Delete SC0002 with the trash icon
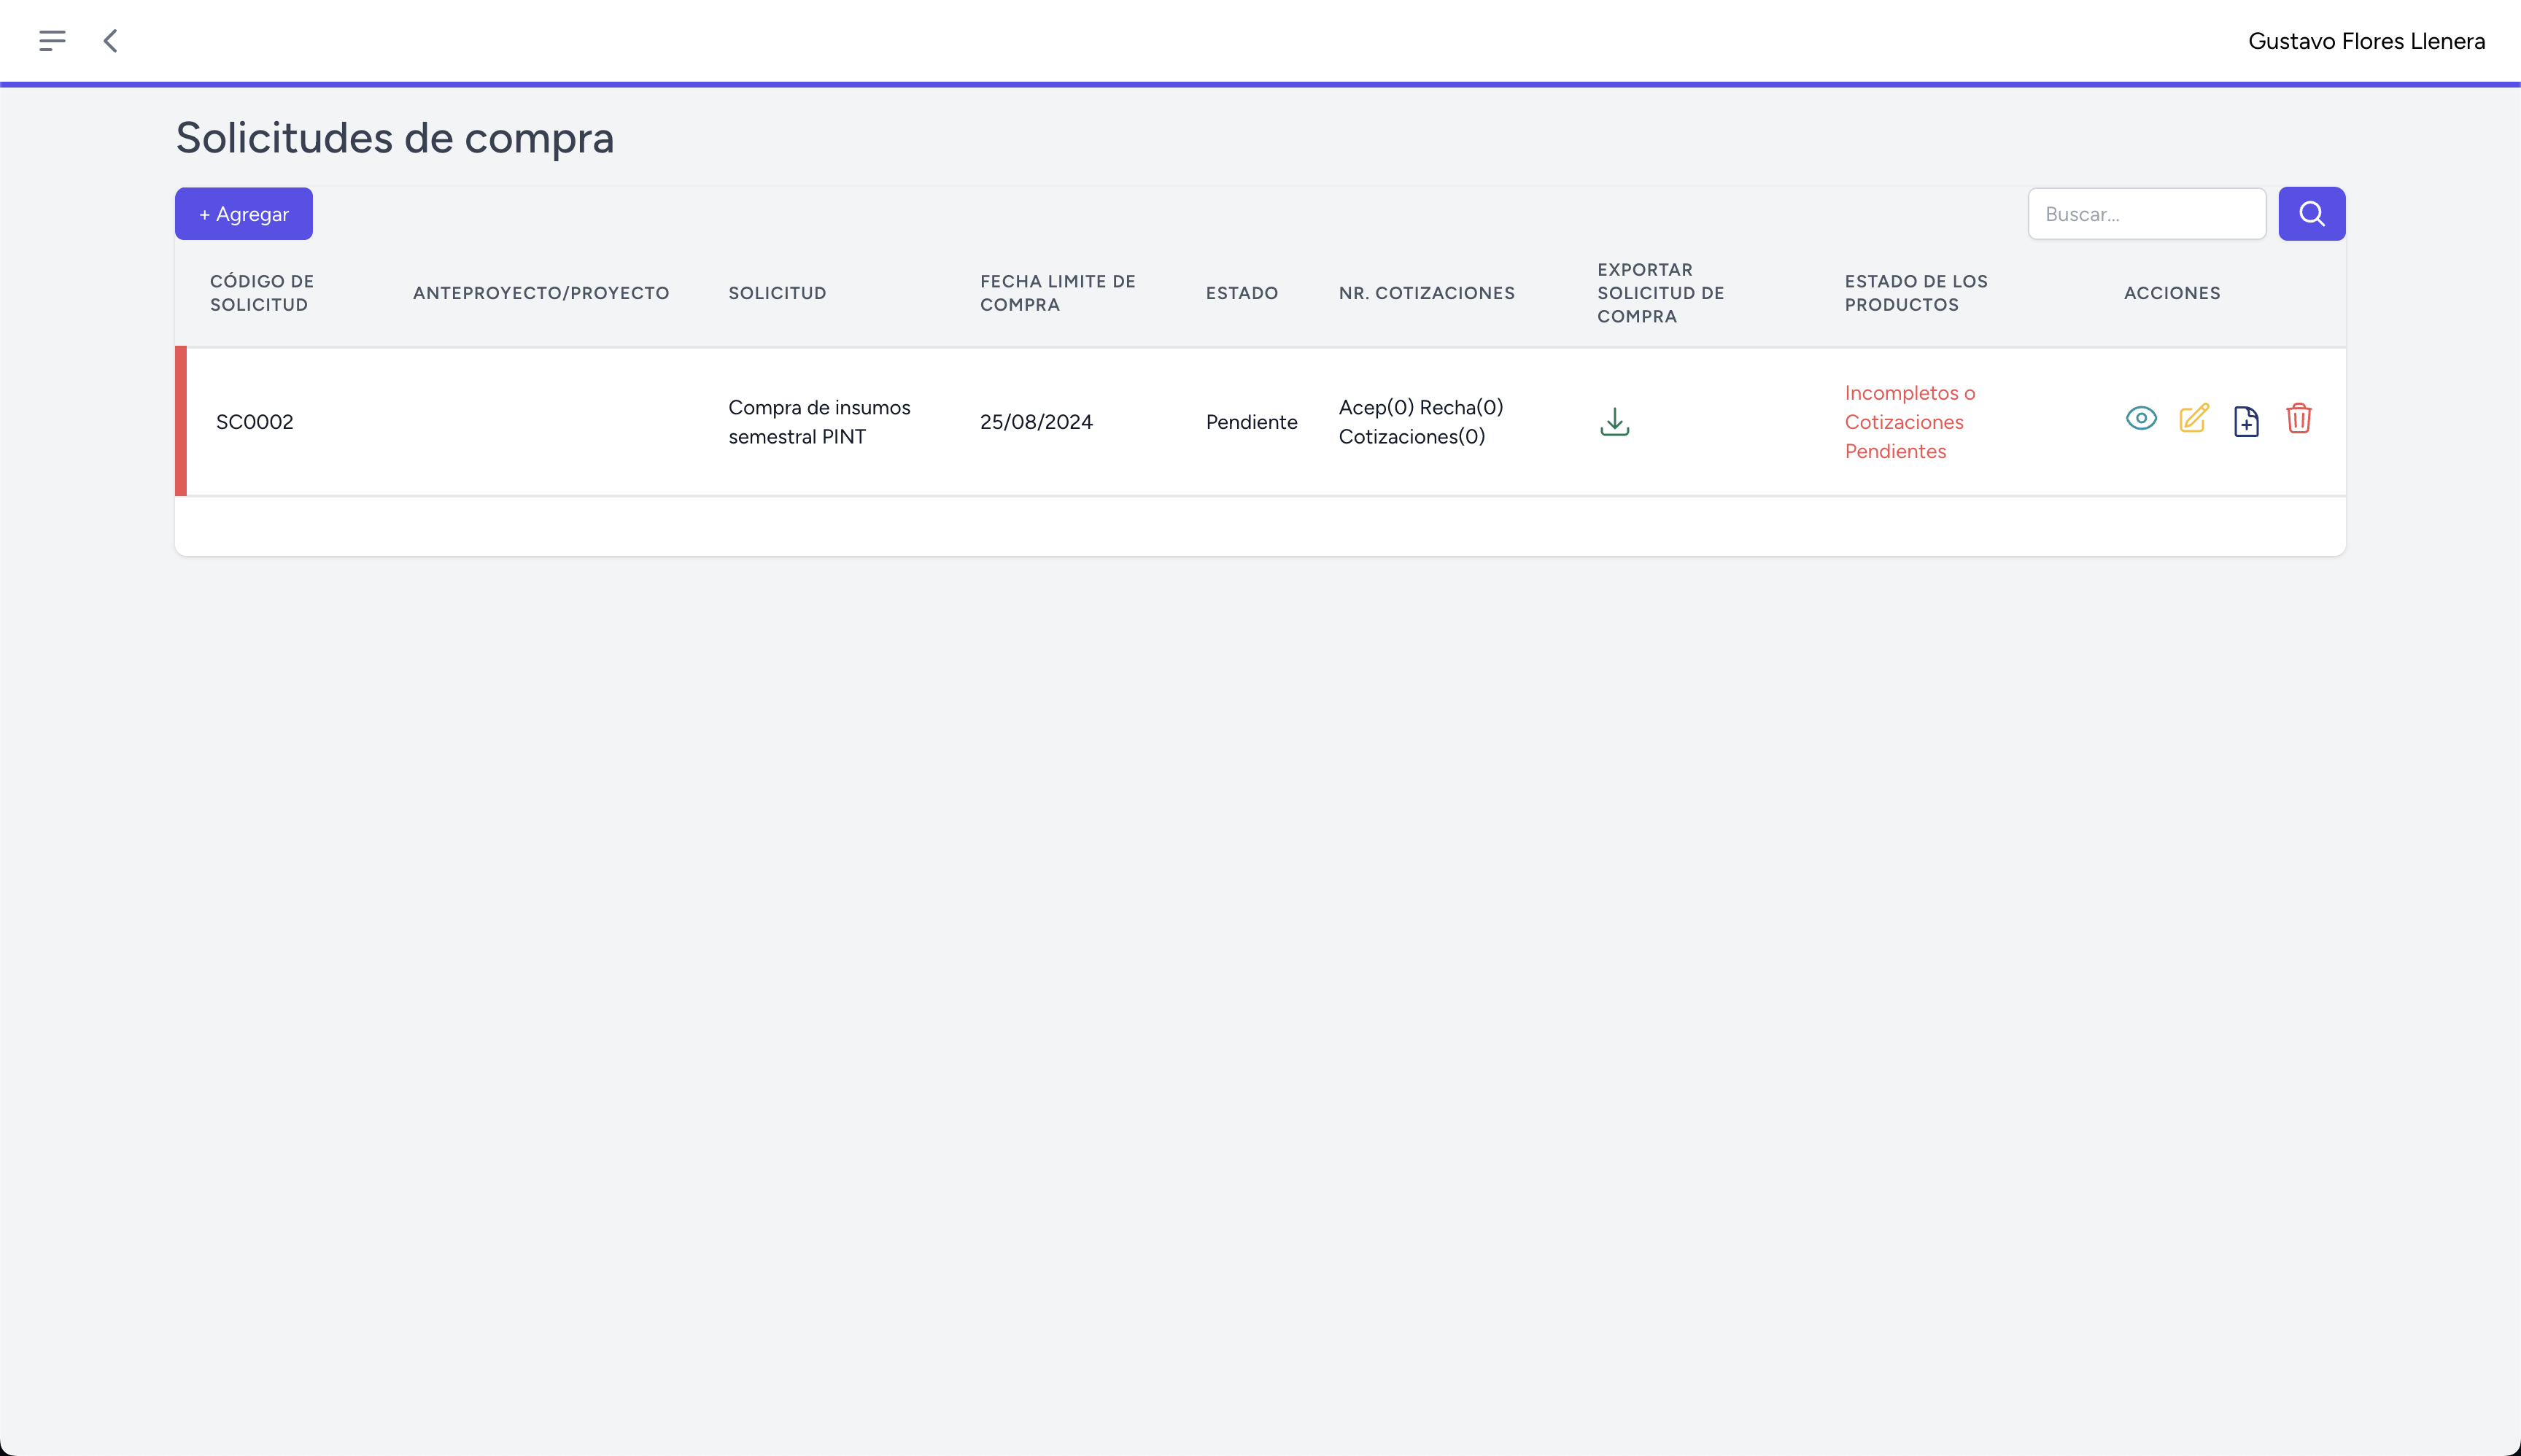This screenshot has height=1456, width=2521. click(x=2299, y=419)
